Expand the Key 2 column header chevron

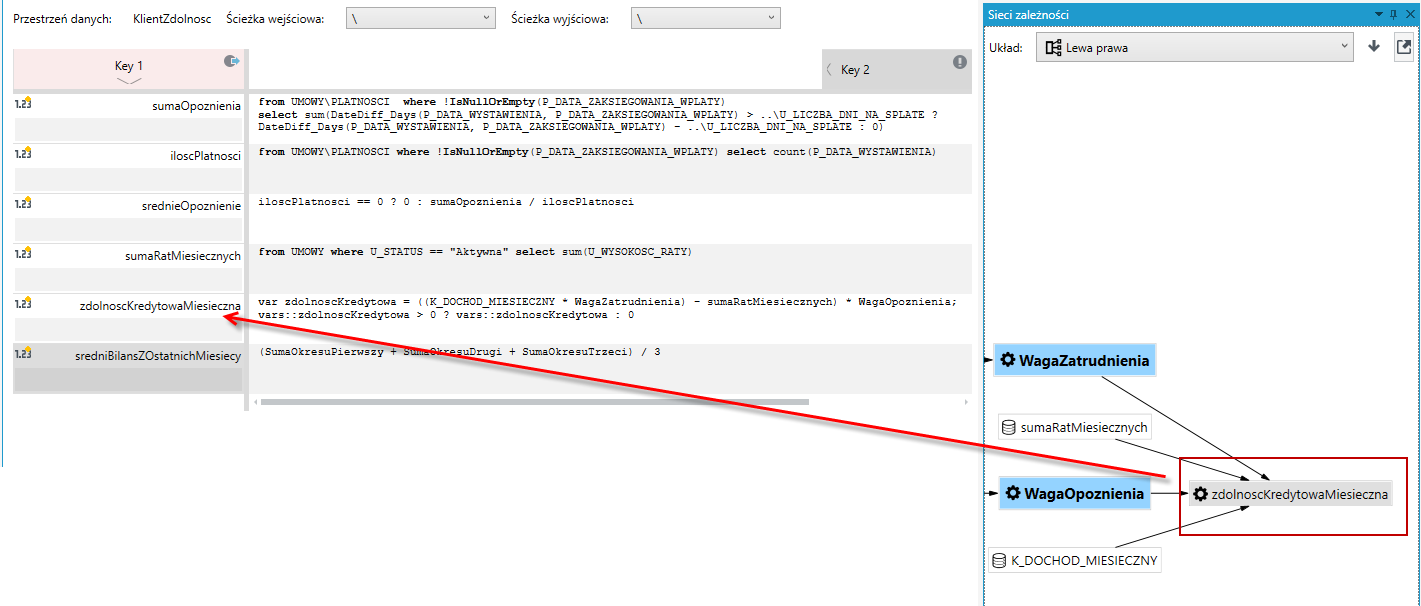tap(830, 69)
